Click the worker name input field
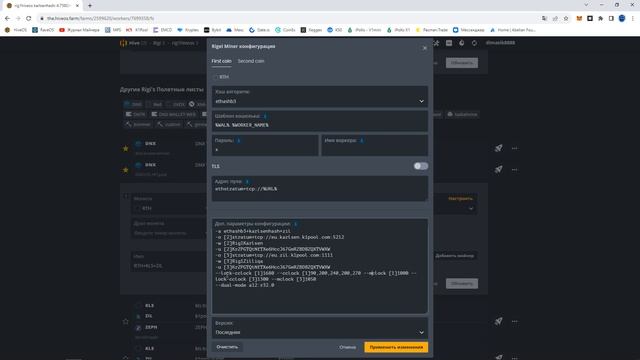Image resolution: width=640 pixels, height=360 pixels. pyautogui.click(x=374, y=145)
